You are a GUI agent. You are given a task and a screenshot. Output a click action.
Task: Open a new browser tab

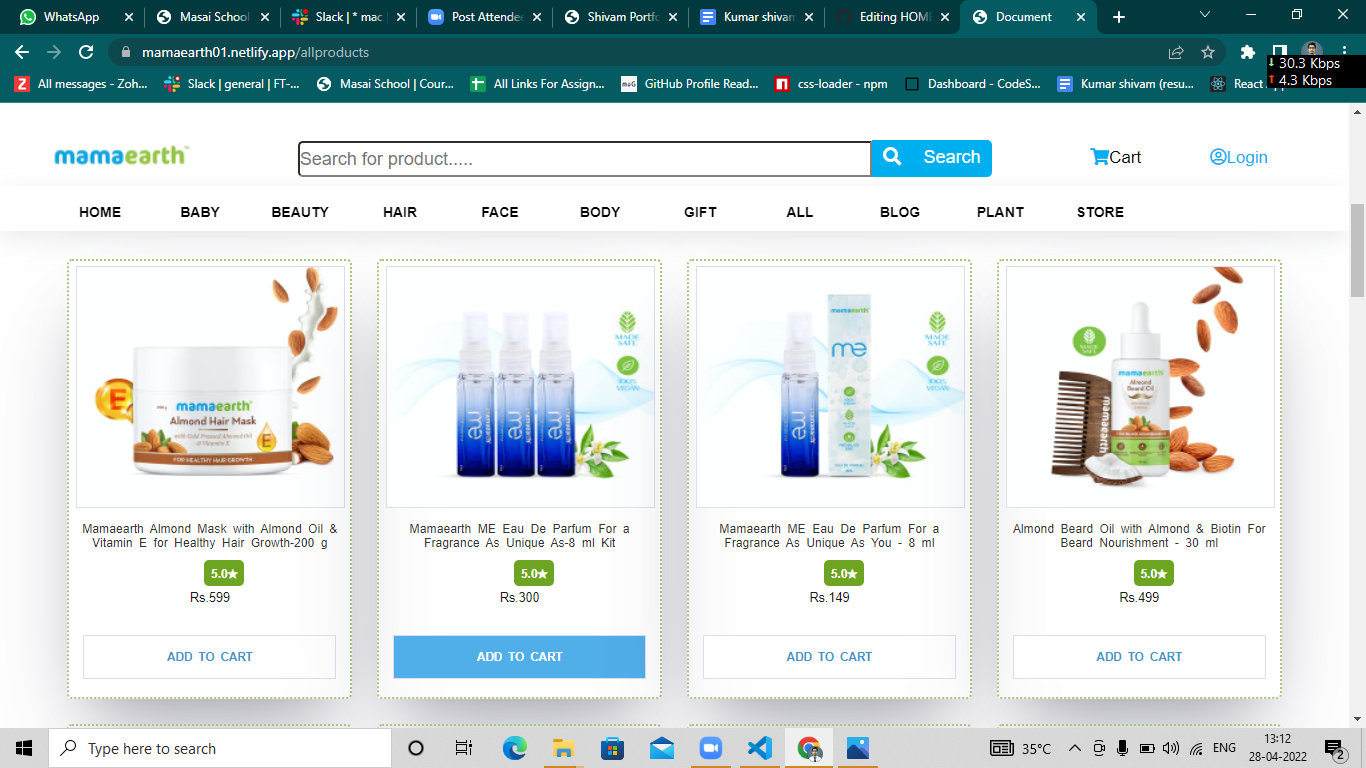[x=1119, y=17]
